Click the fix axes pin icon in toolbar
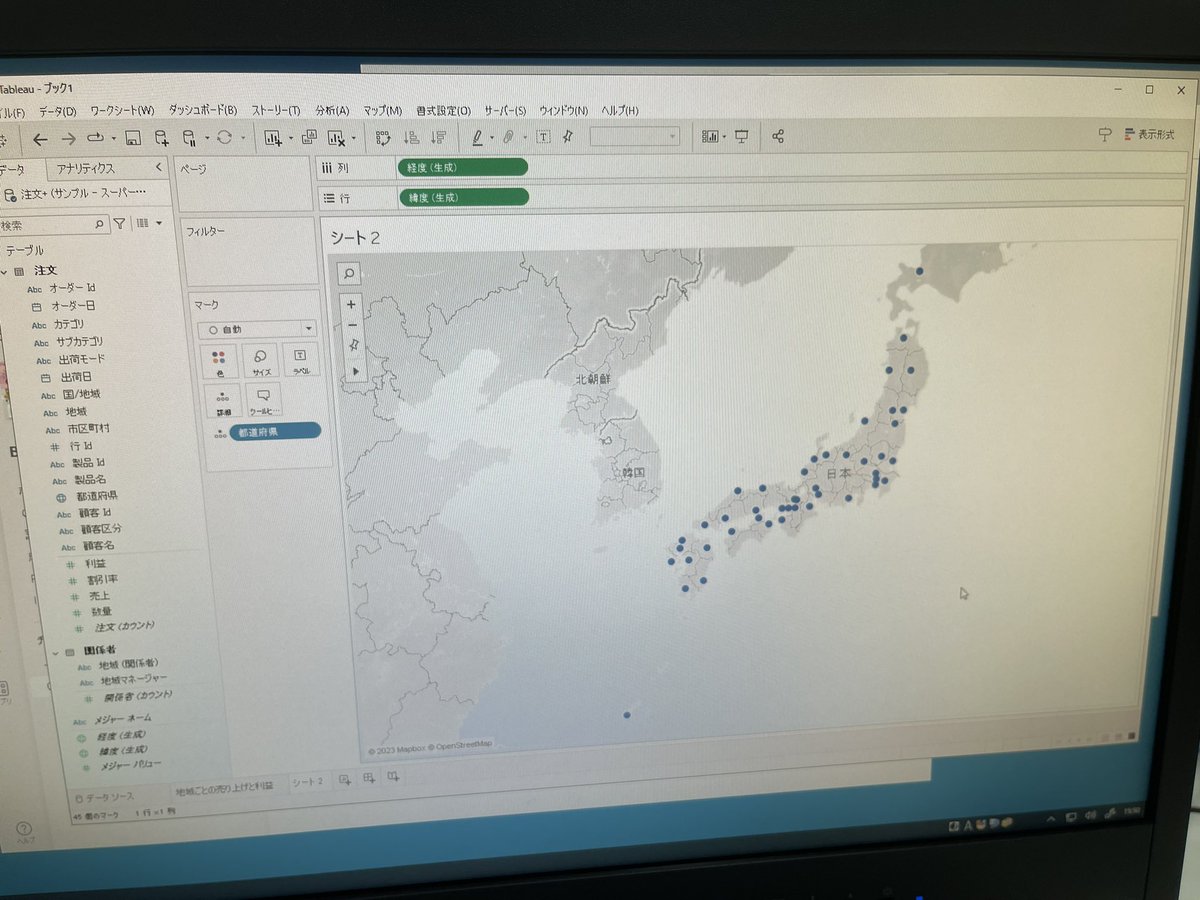1200x900 pixels. [x=568, y=137]
